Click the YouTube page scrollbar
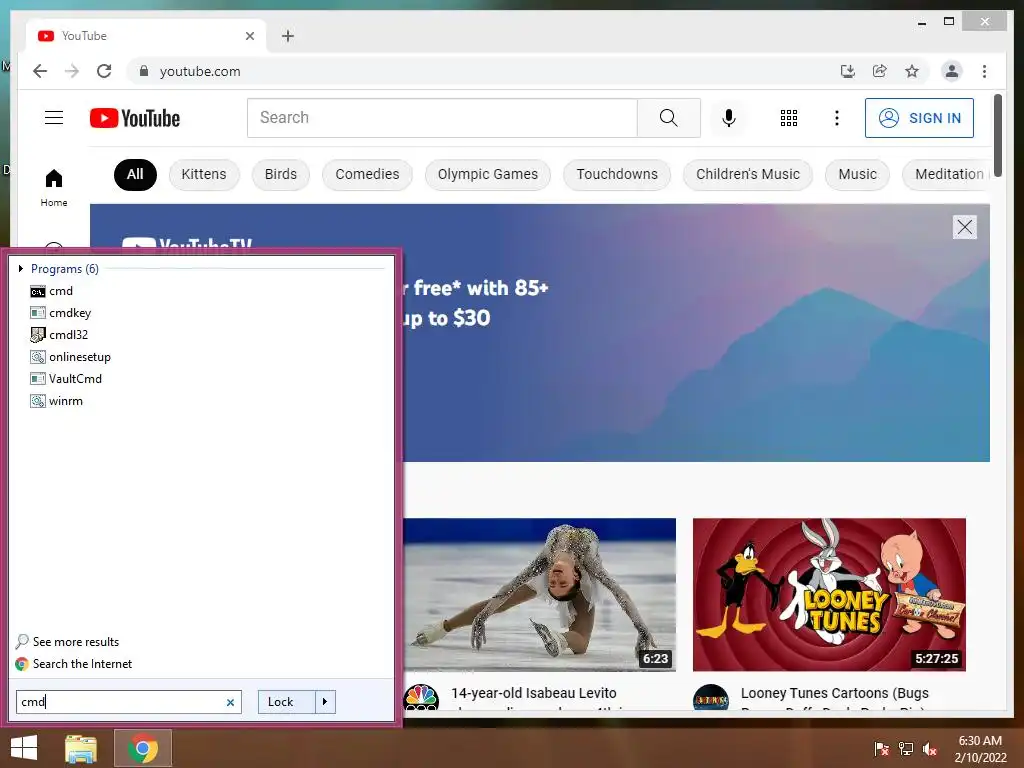Image resolution: width=1024 pixels, height=768 pixels. [x=998, y=135]
